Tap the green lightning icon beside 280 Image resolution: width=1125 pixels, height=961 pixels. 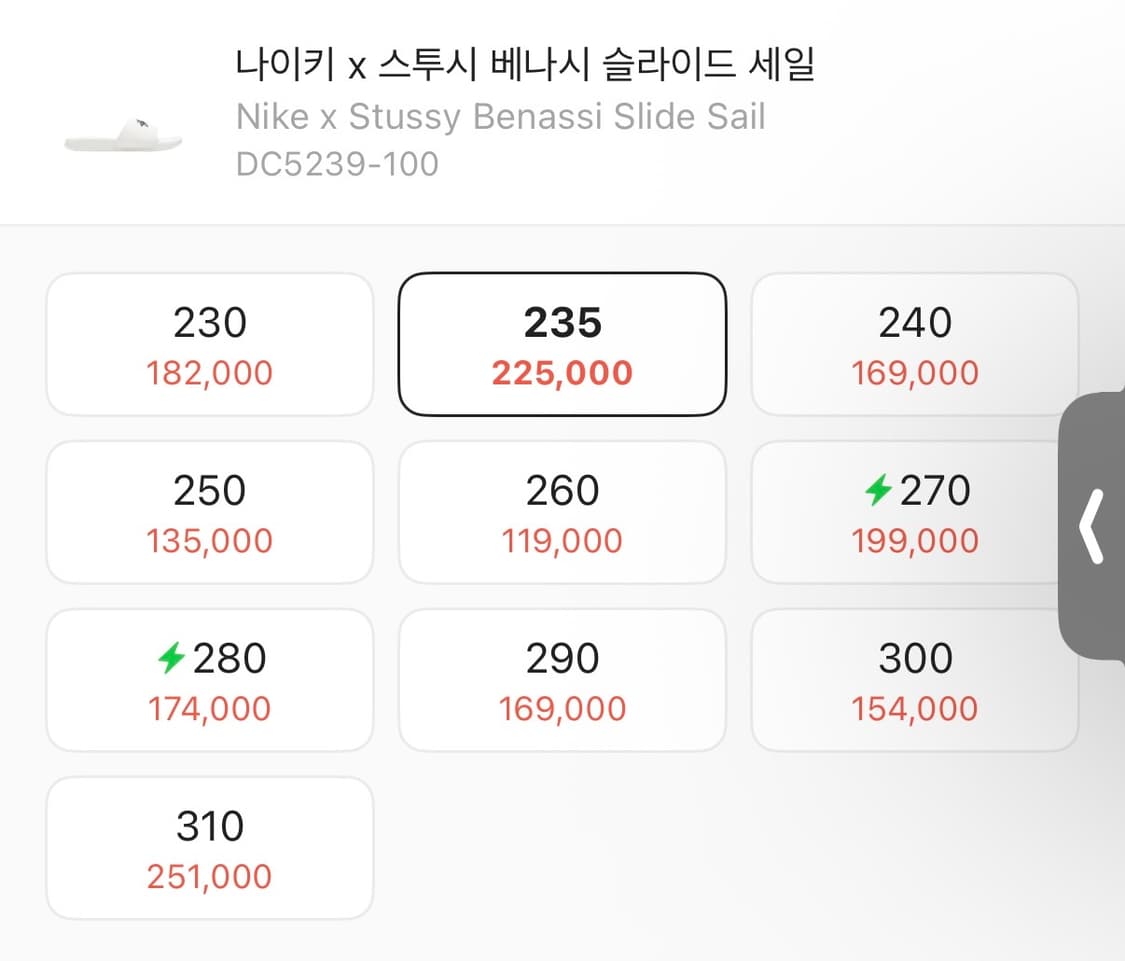coord(172,658)
